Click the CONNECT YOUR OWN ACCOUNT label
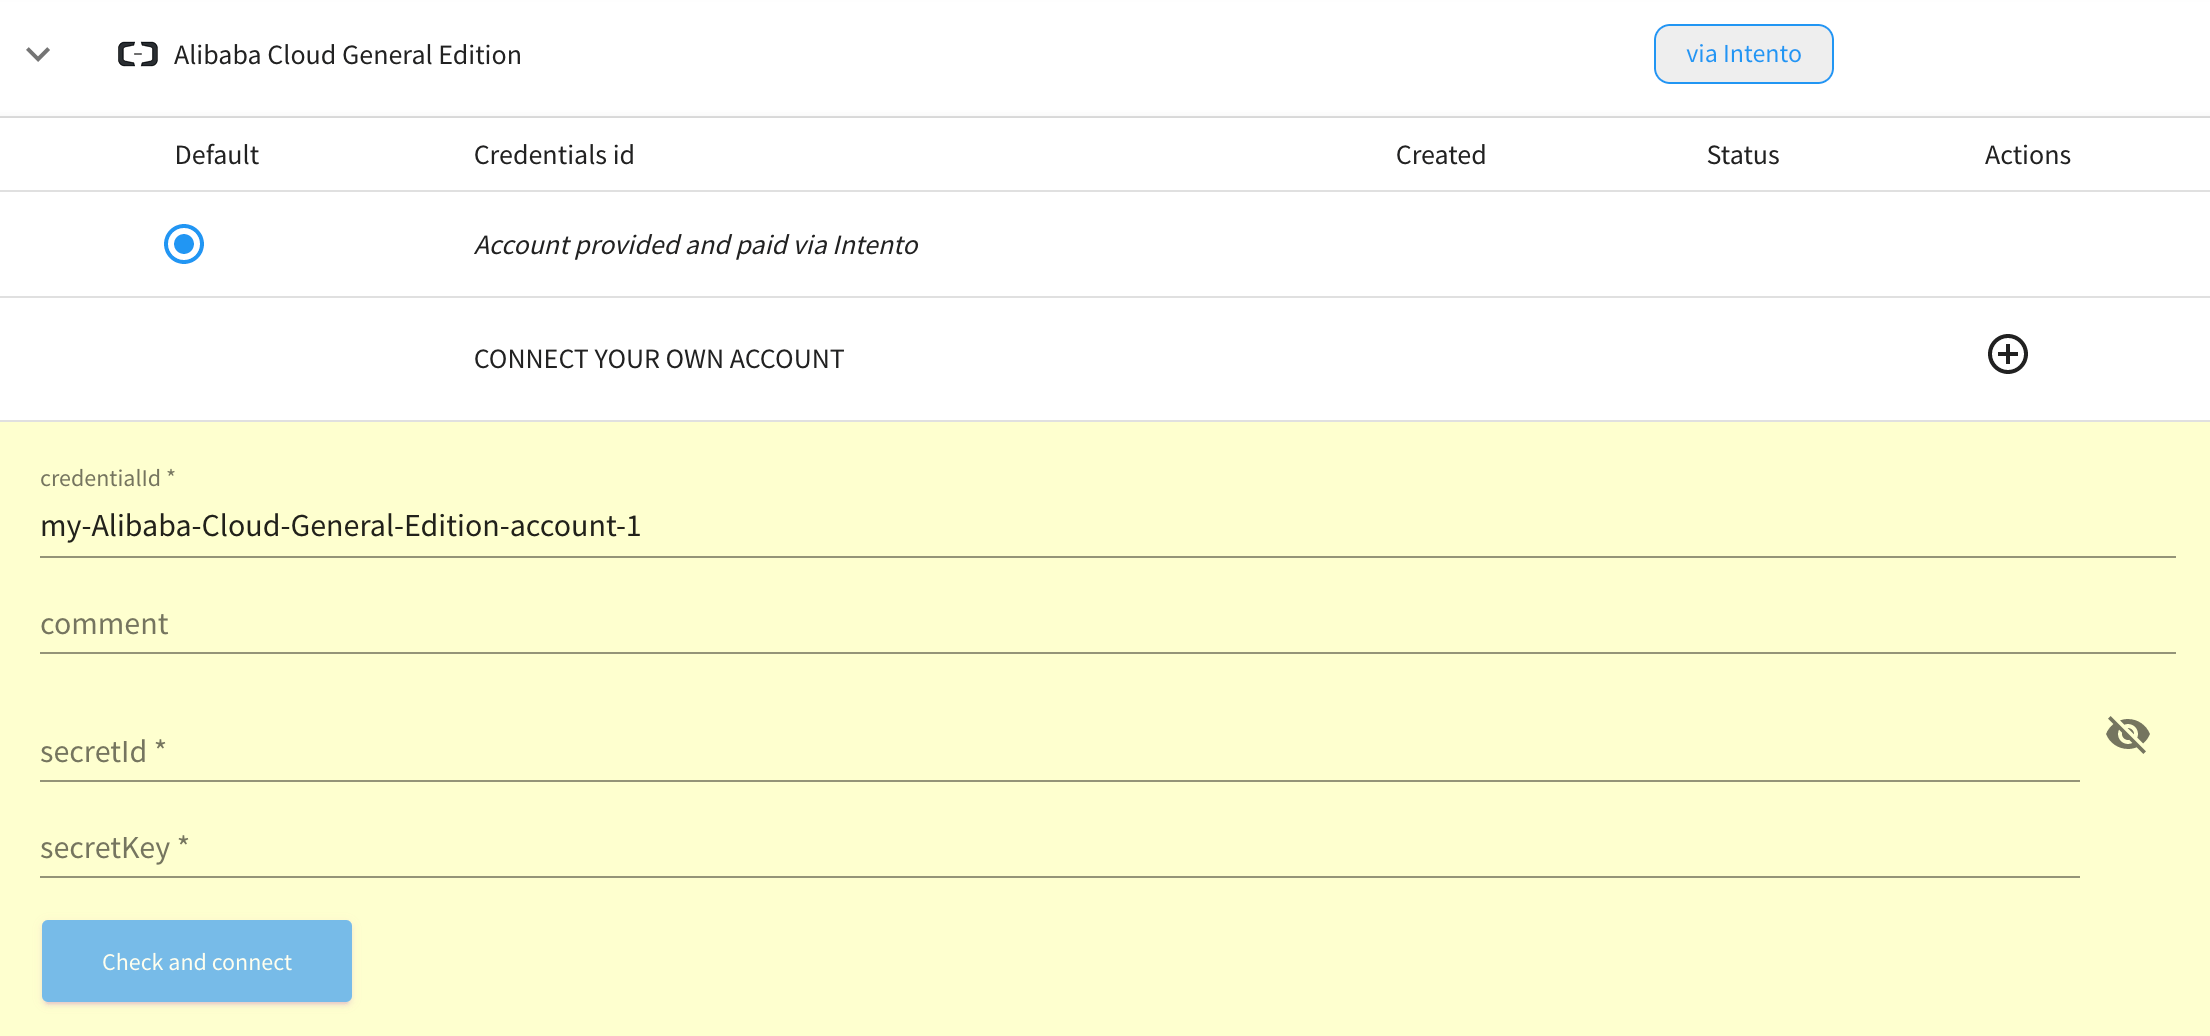 [659, 359]
